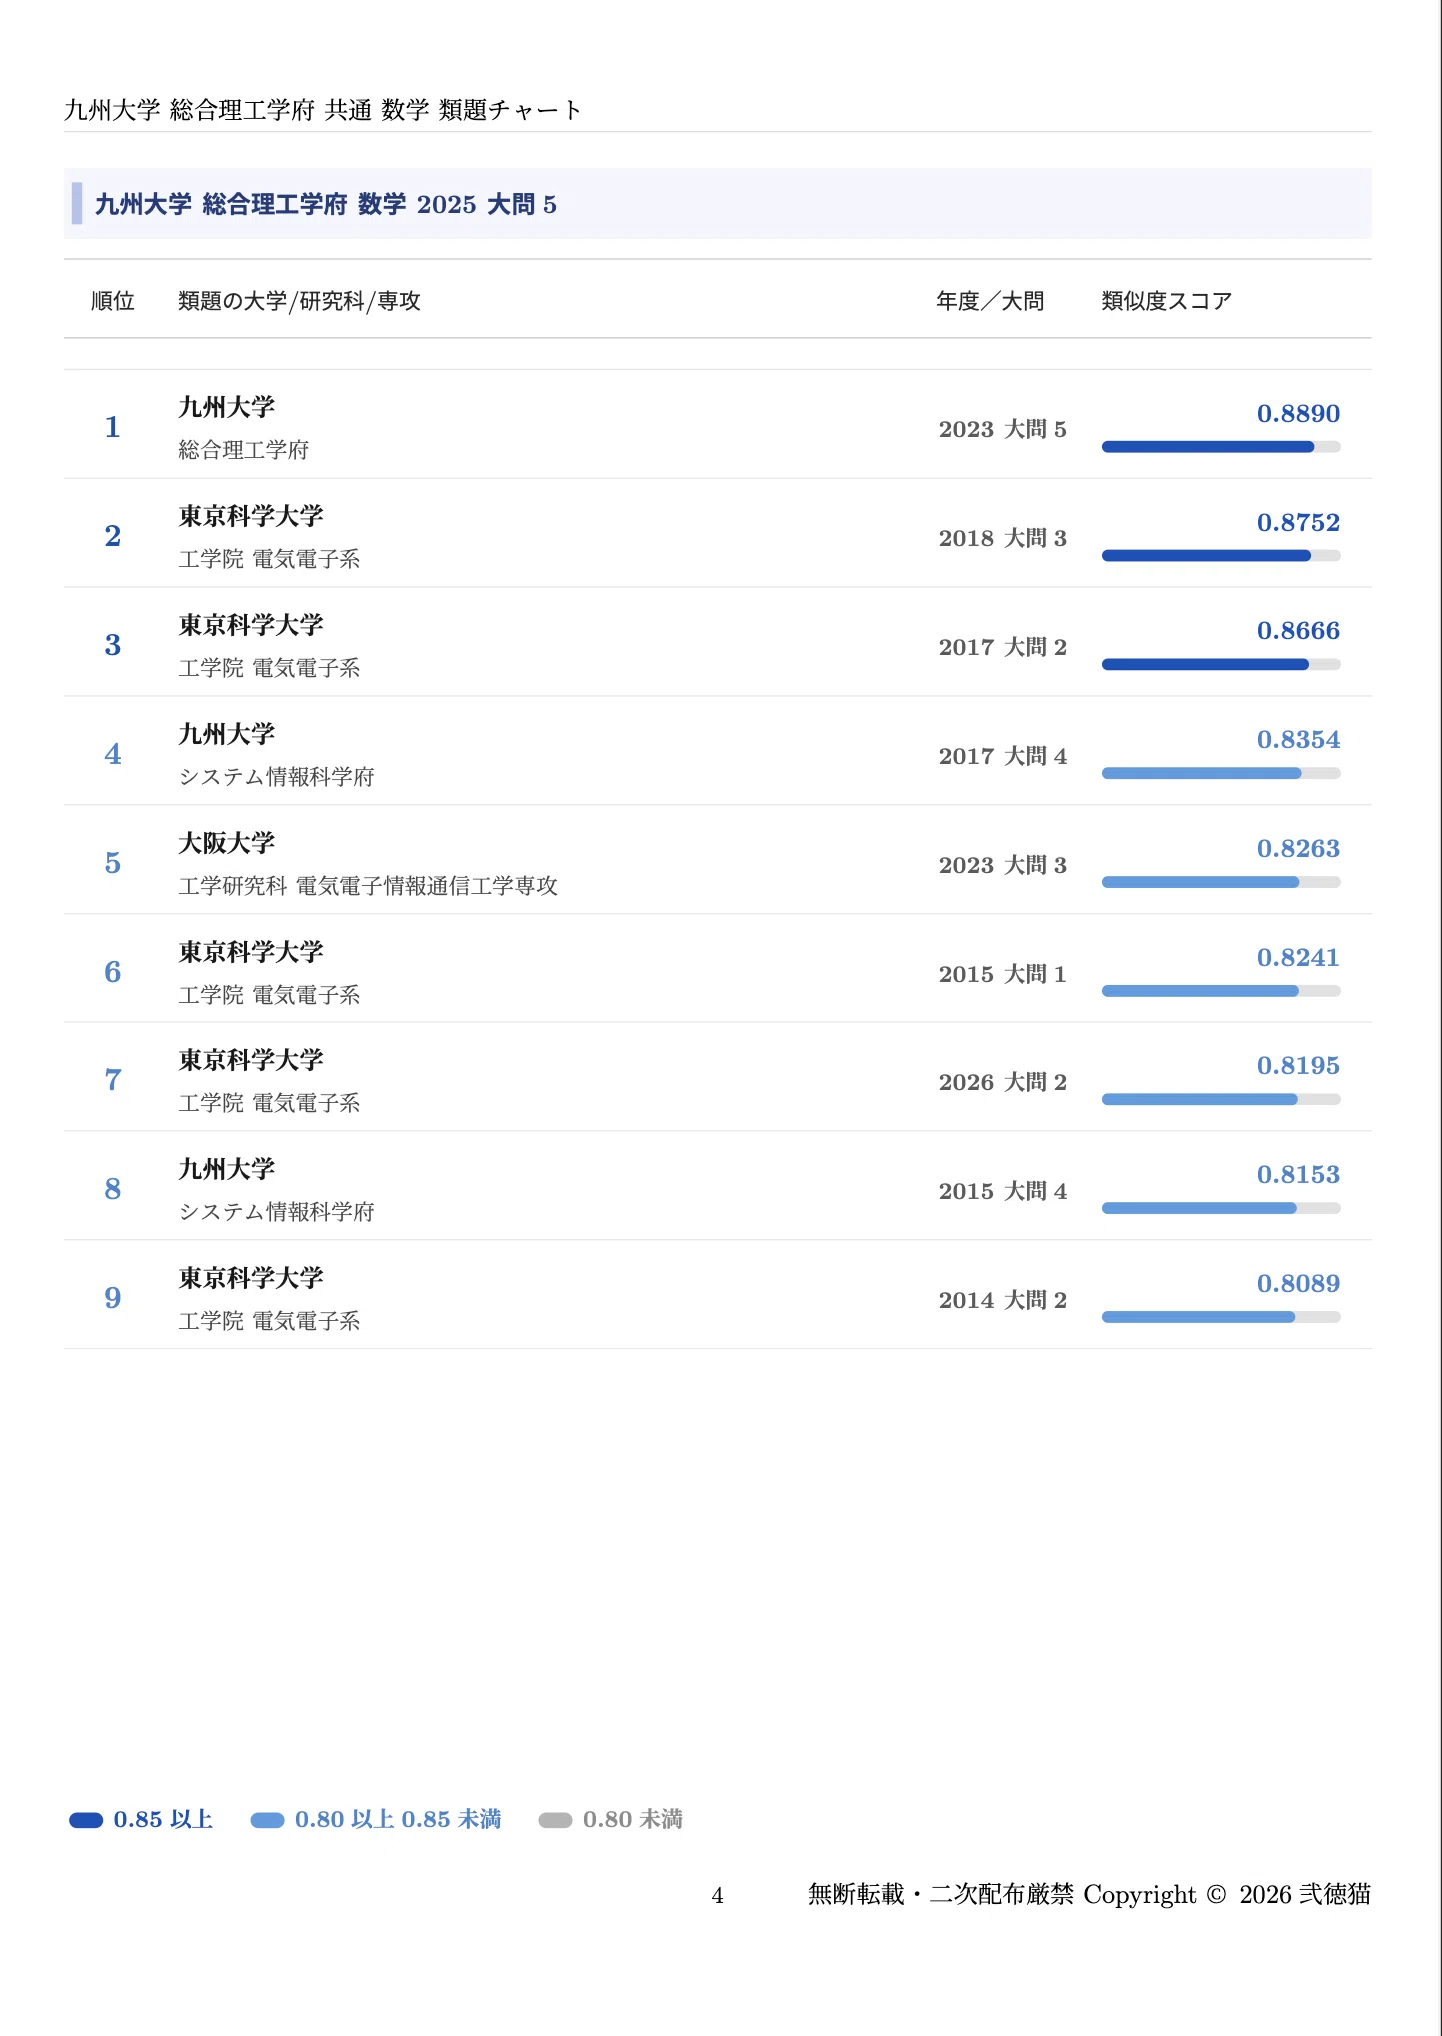The image size is (1442, 2036).
Task: Click the score value 0.8666
Action: pos(1298,631)
